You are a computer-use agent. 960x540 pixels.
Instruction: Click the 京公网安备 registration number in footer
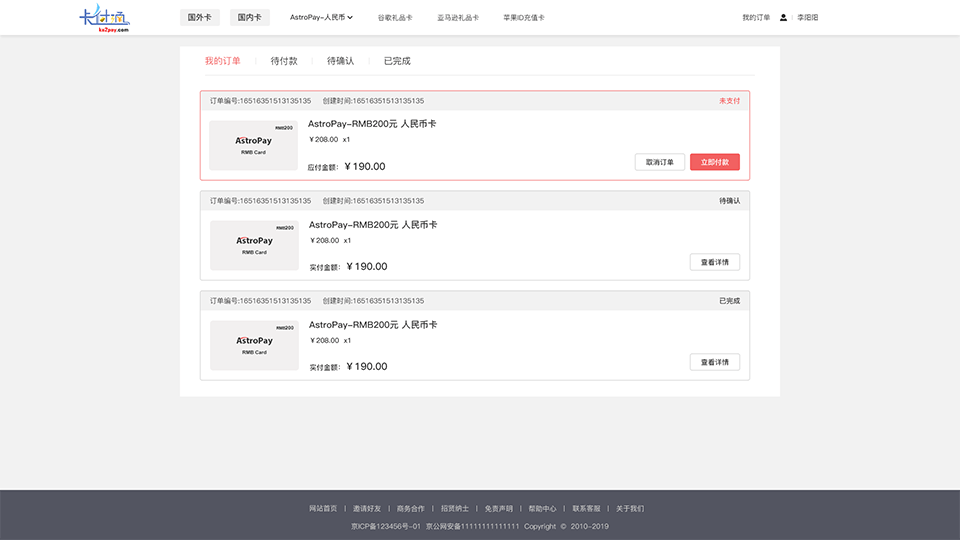(x=473, y=527)
